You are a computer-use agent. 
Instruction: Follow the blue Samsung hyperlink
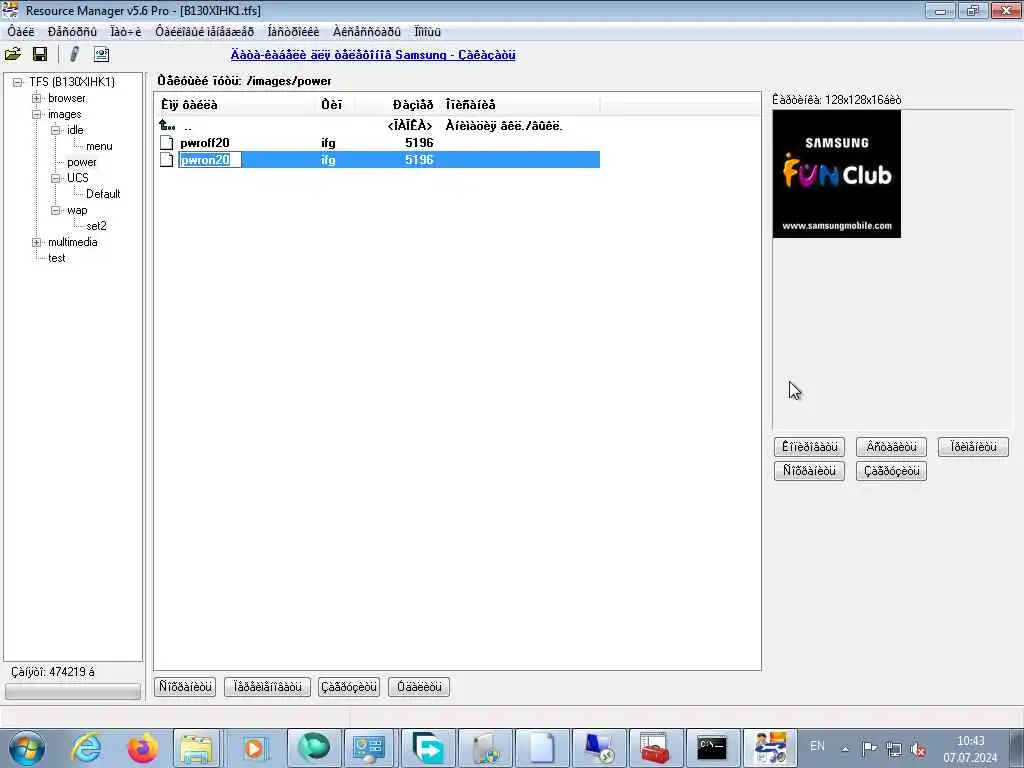(x=373, y=55)
